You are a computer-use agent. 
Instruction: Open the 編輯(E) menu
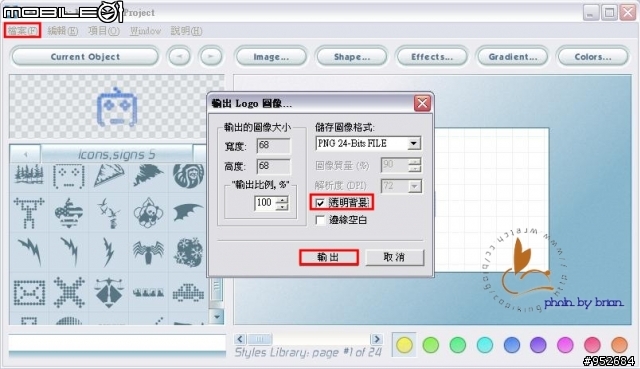62,31
